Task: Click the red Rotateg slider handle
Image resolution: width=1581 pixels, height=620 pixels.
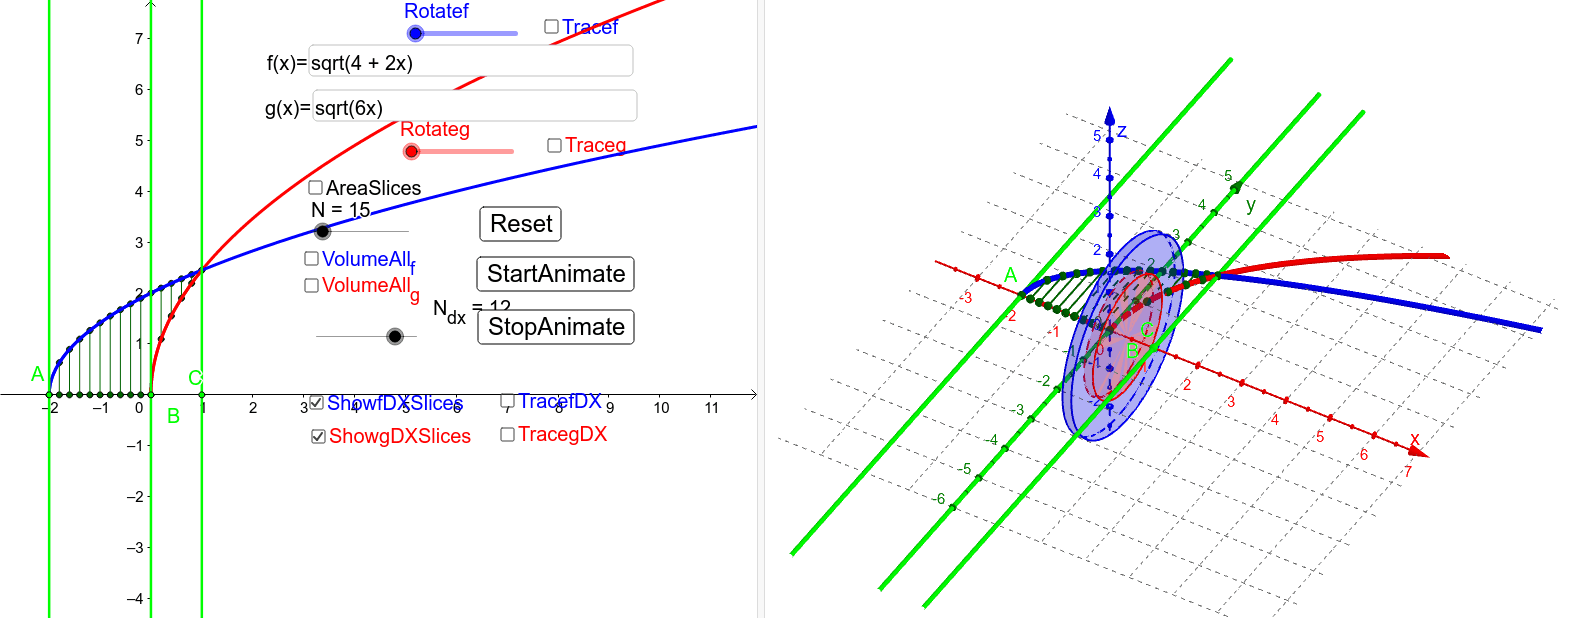Action: tap(411, 152)
